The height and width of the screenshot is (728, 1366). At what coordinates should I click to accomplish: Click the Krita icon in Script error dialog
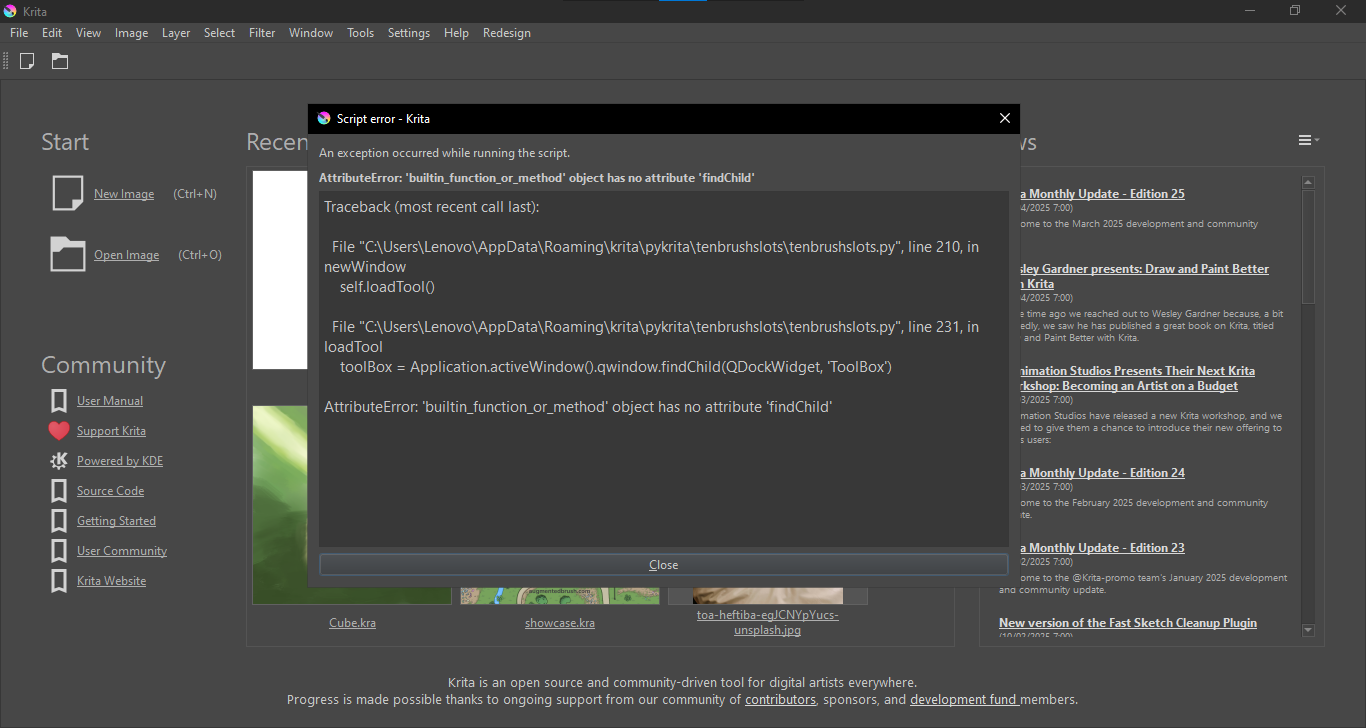click(324, 118)
